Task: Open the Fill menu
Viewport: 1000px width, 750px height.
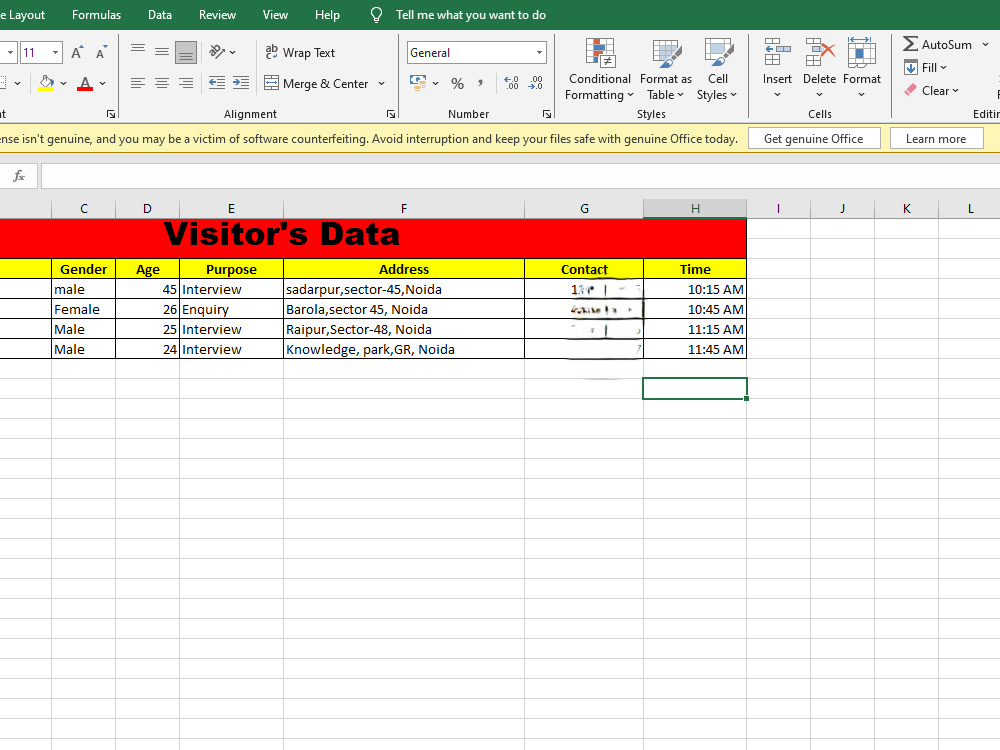Action: click(926, 68)
